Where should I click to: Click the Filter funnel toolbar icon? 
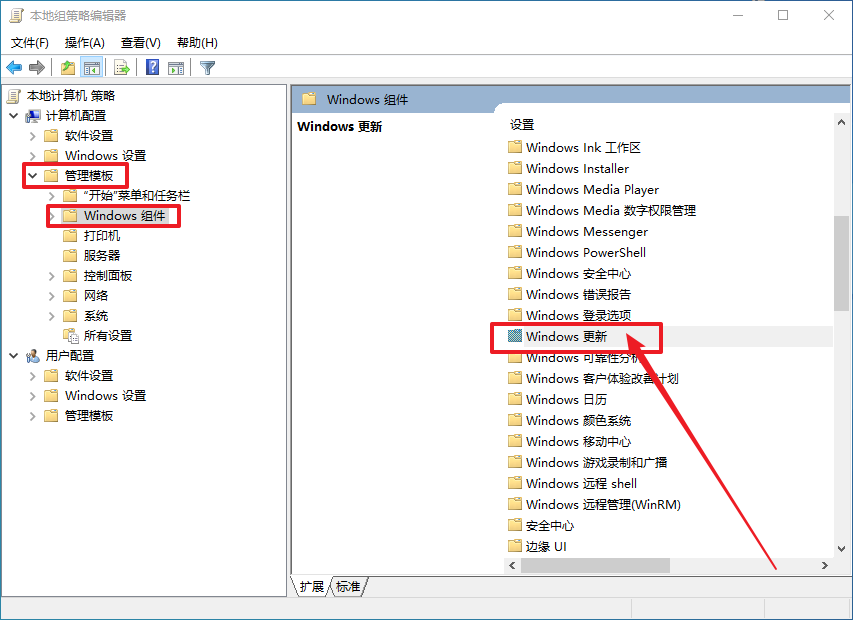coord(208,68)
